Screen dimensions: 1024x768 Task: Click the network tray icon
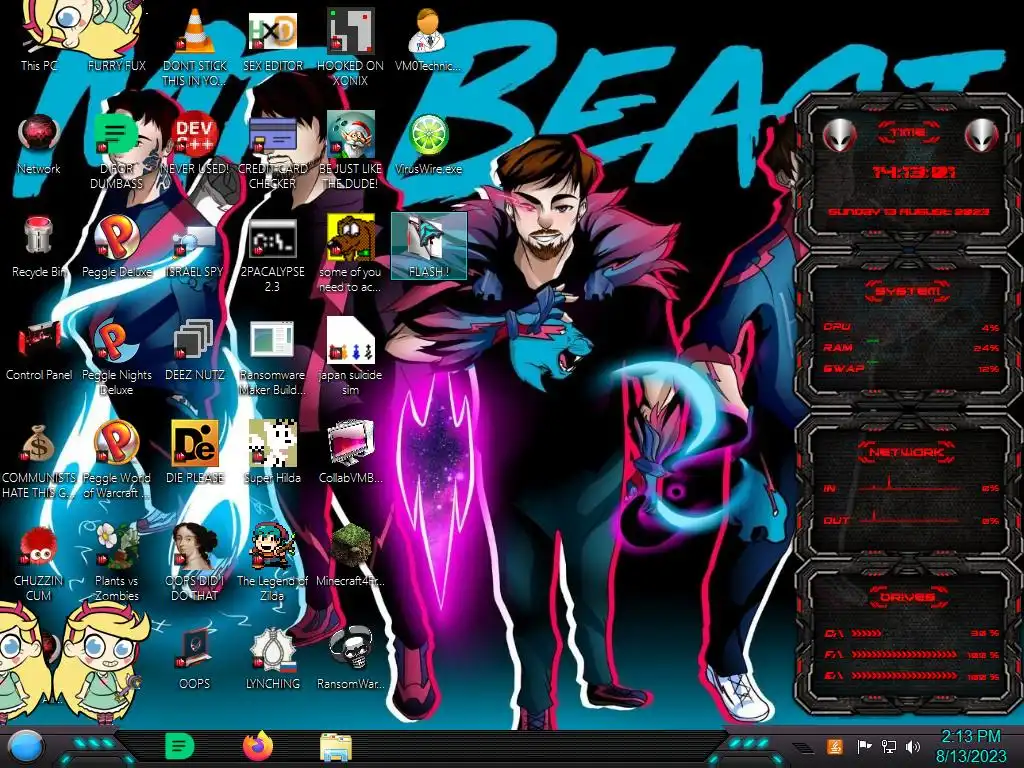click(889, 746)
